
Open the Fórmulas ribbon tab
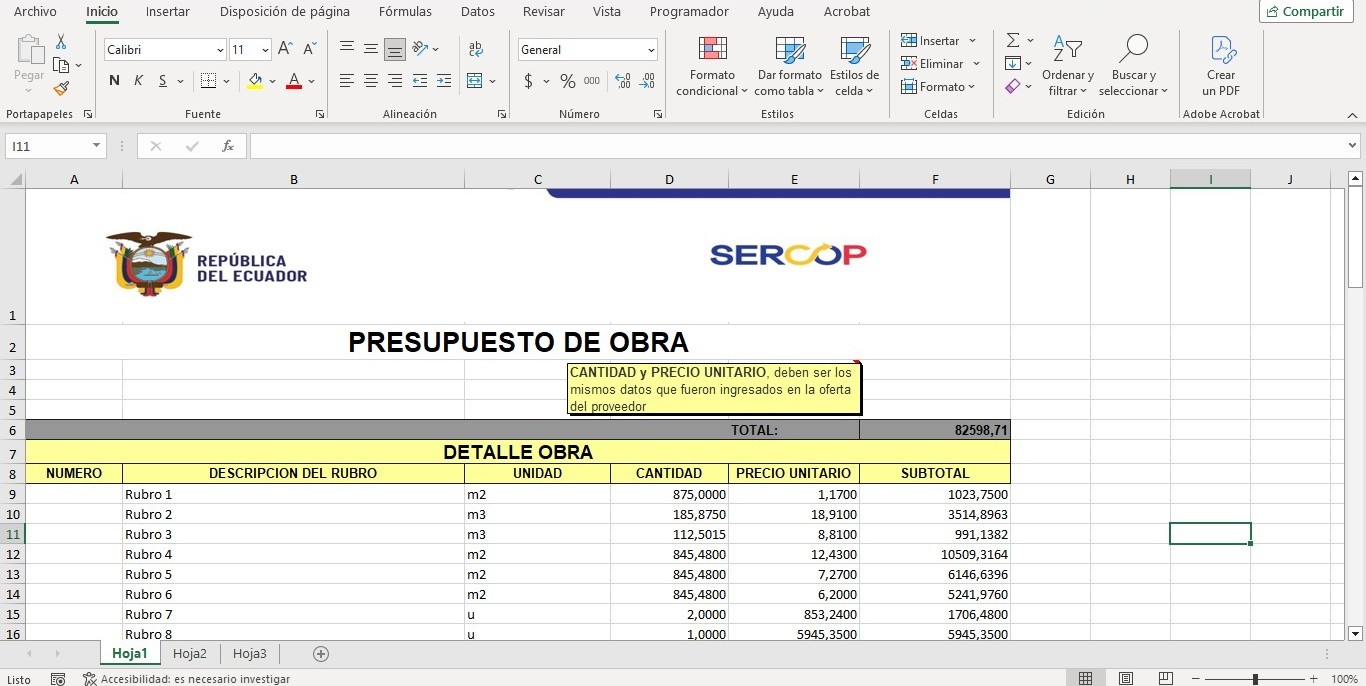click(405, 12)
